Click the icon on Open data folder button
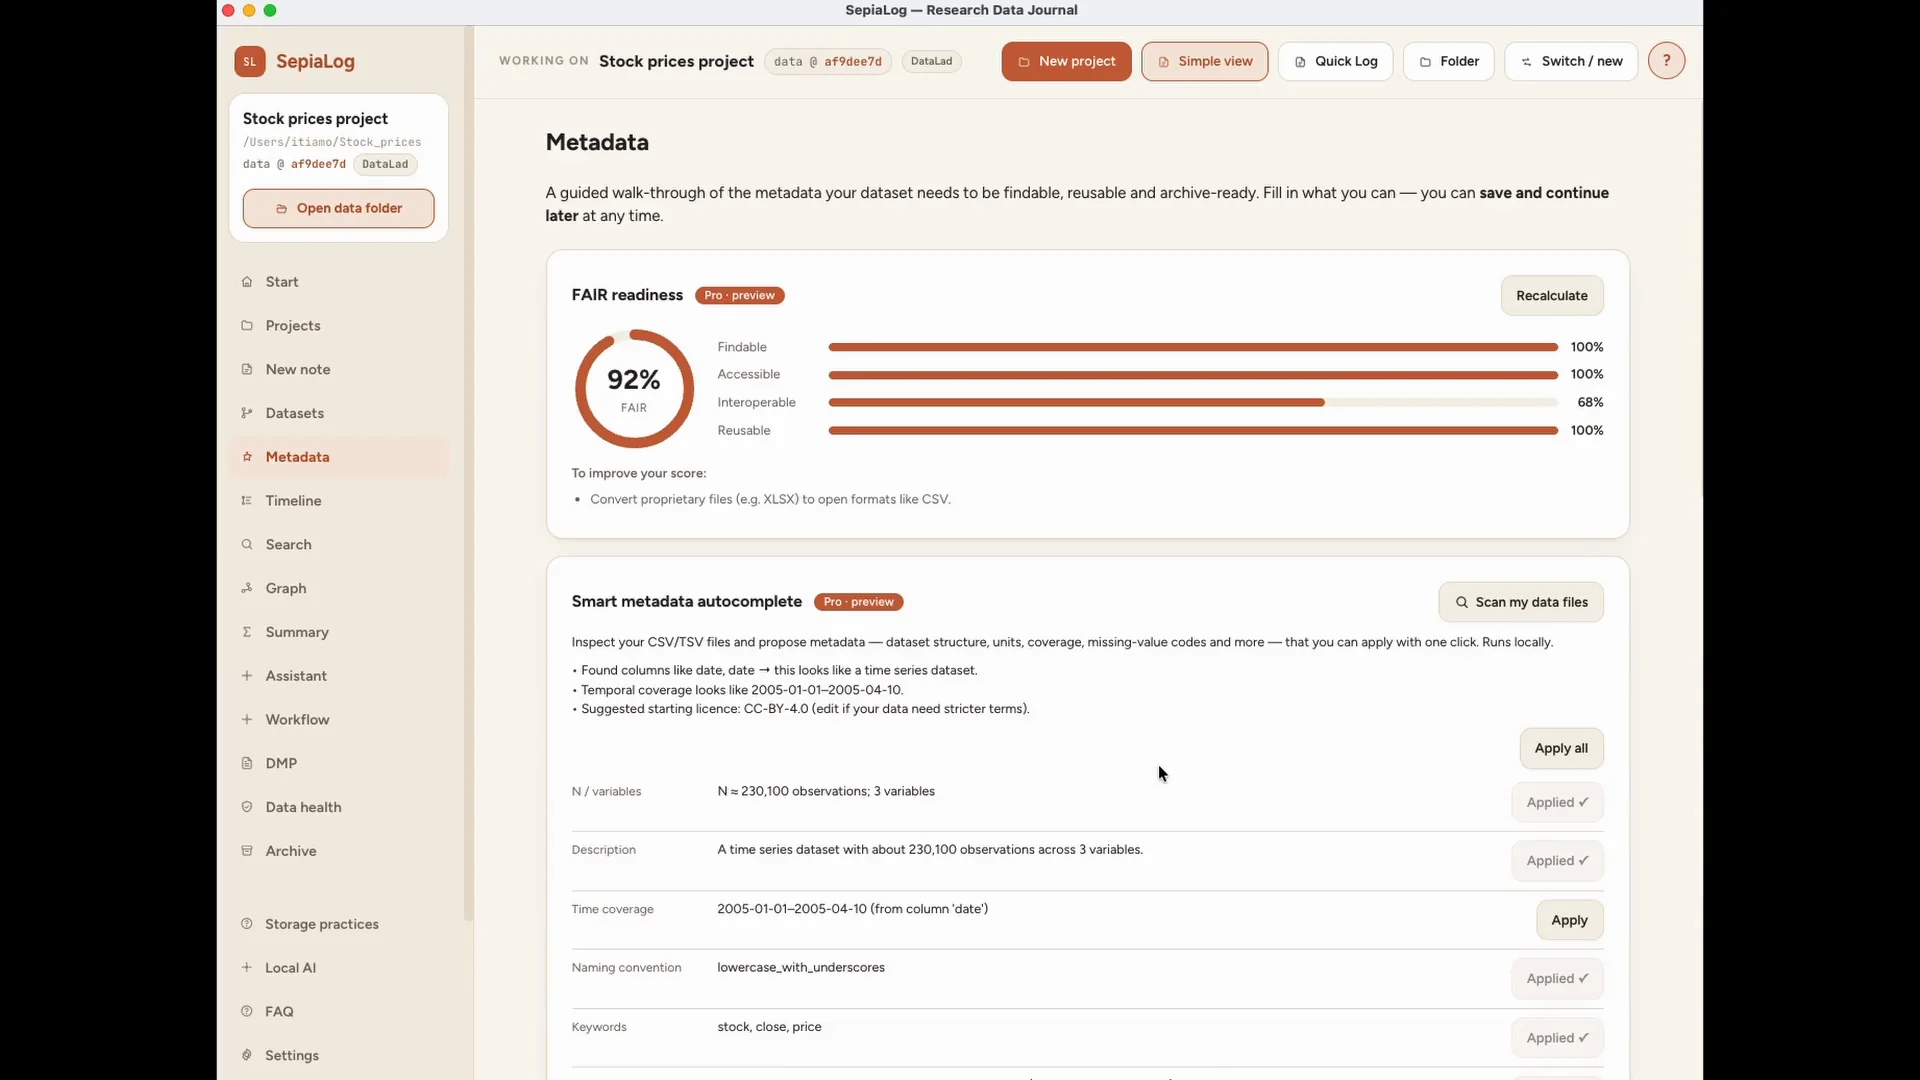This screenshot has height=1080, width=1920. (282, 209)
